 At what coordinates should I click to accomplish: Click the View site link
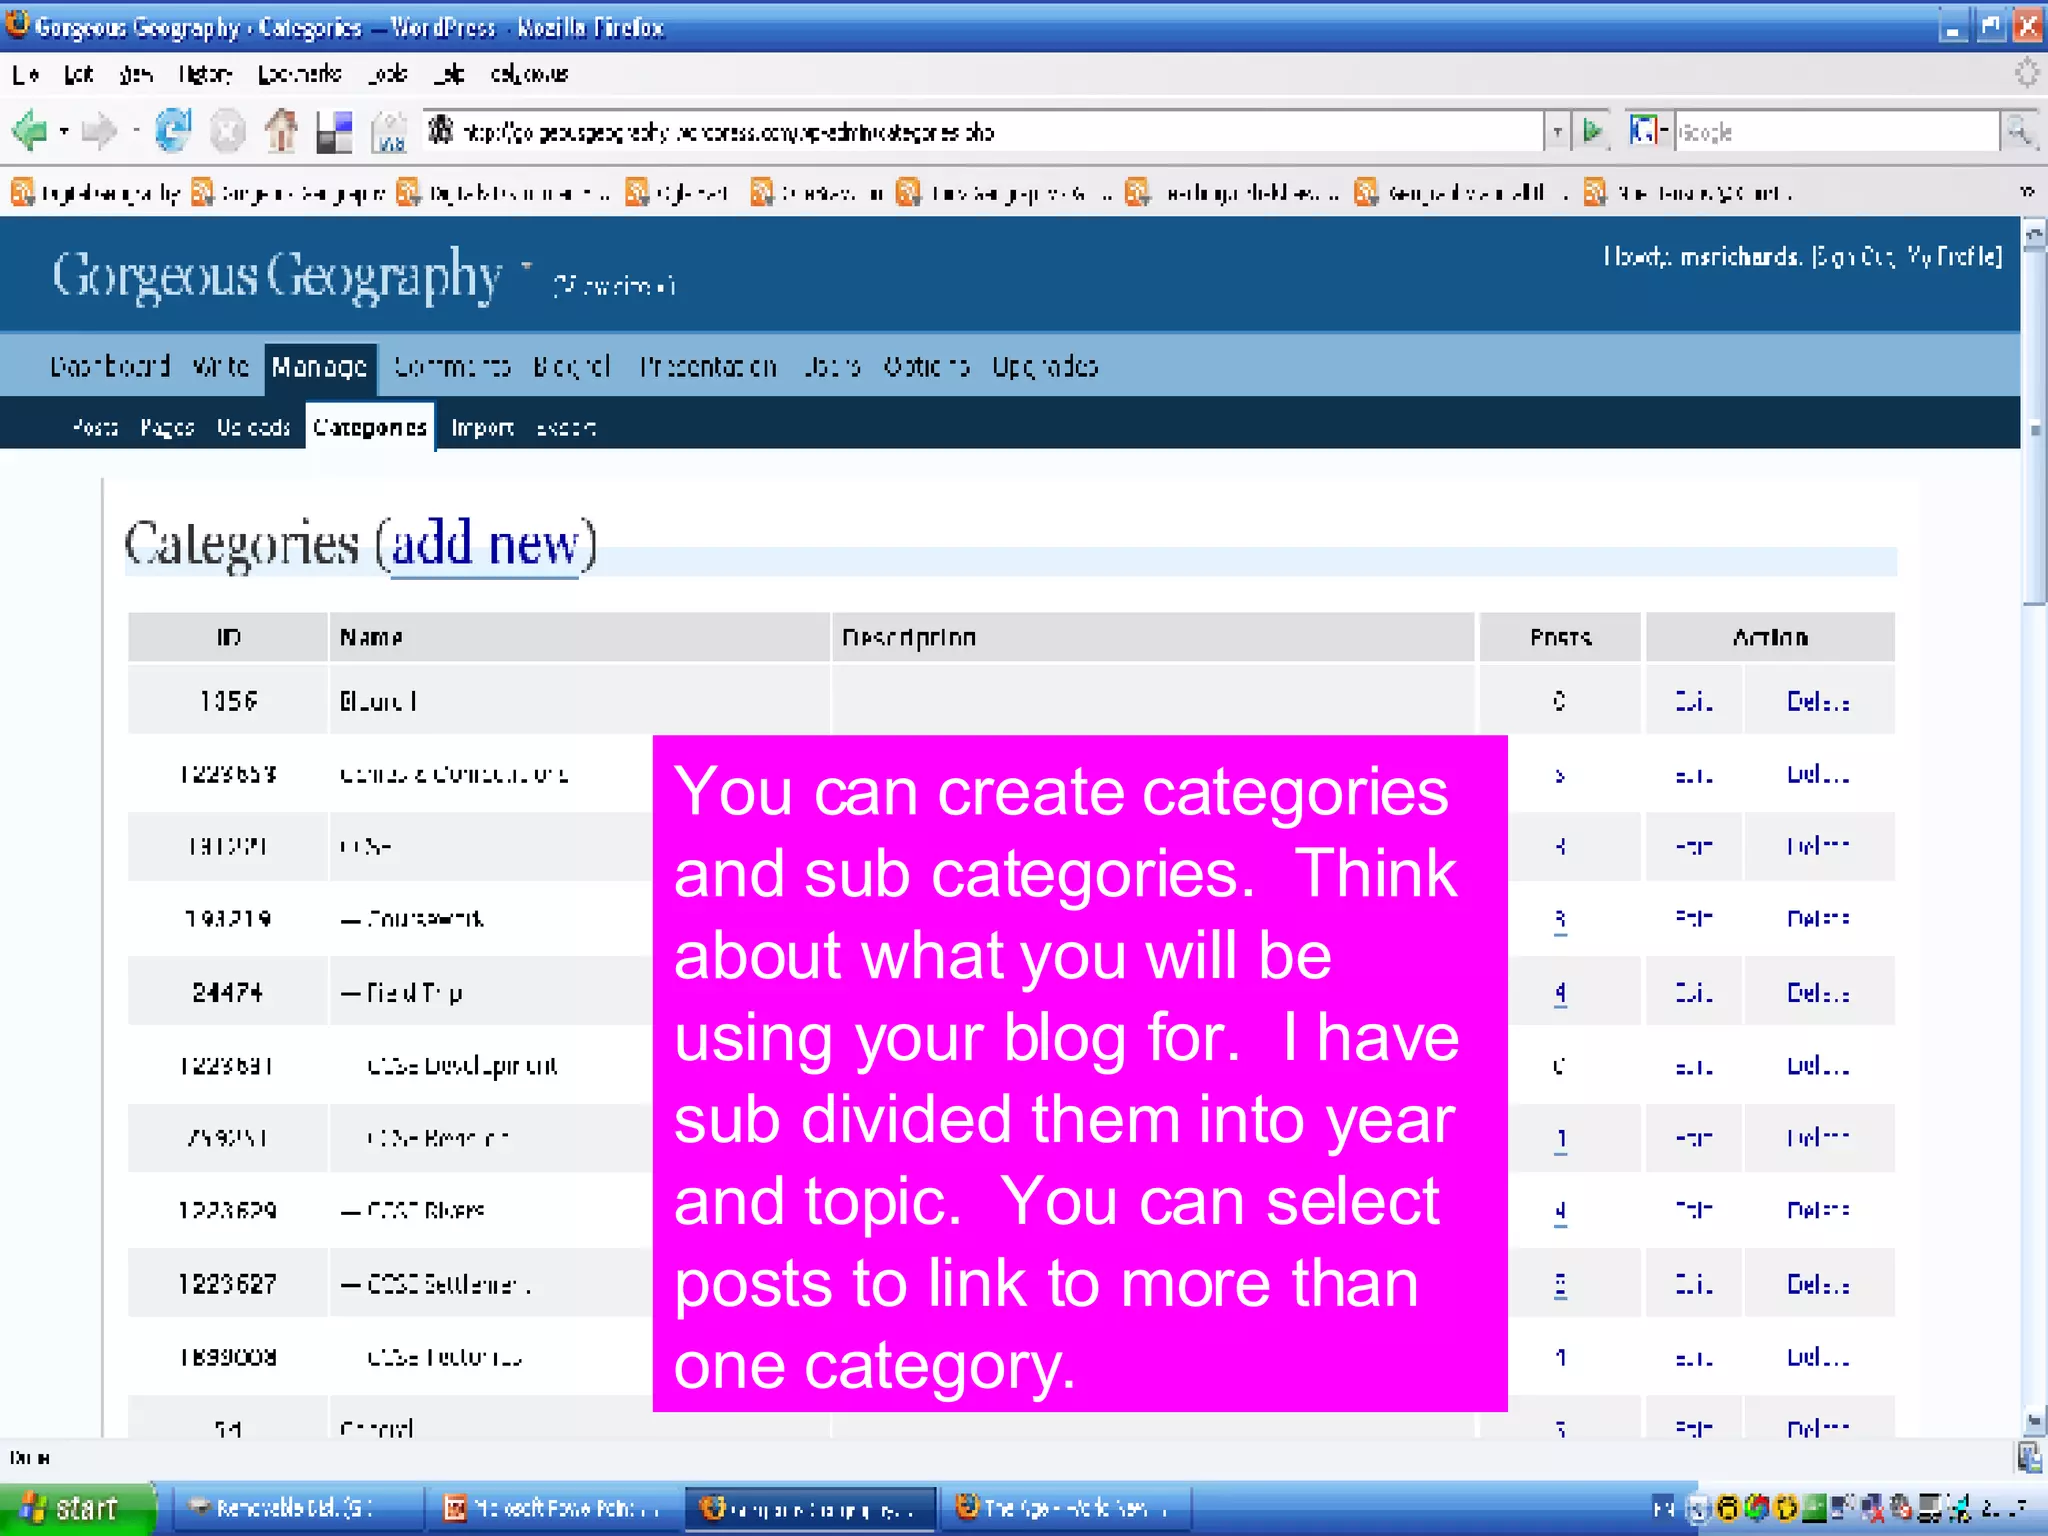click(614, 286)
